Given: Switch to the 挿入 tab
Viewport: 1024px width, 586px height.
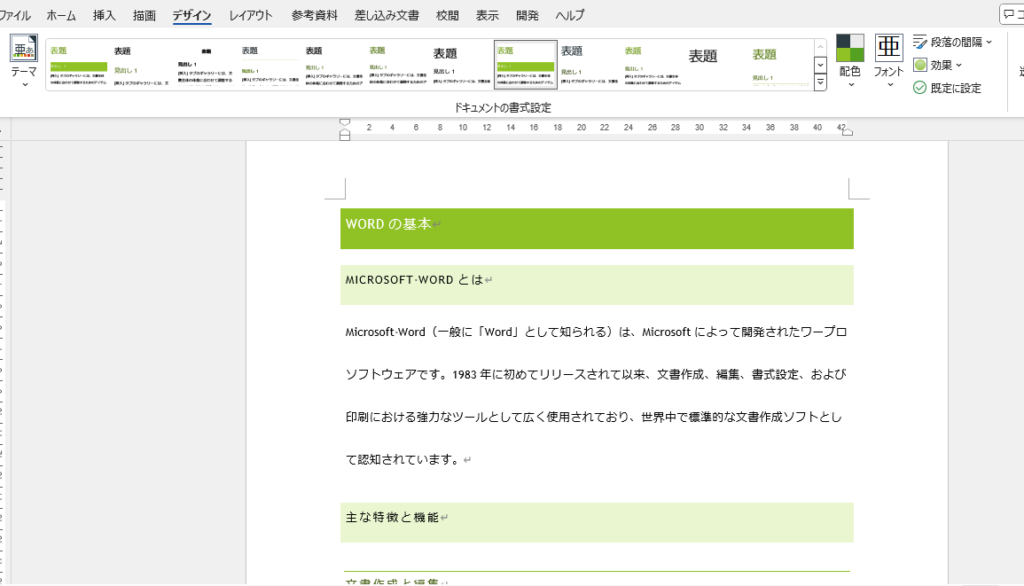Looking at the screenshot, I should coord(104,15).
